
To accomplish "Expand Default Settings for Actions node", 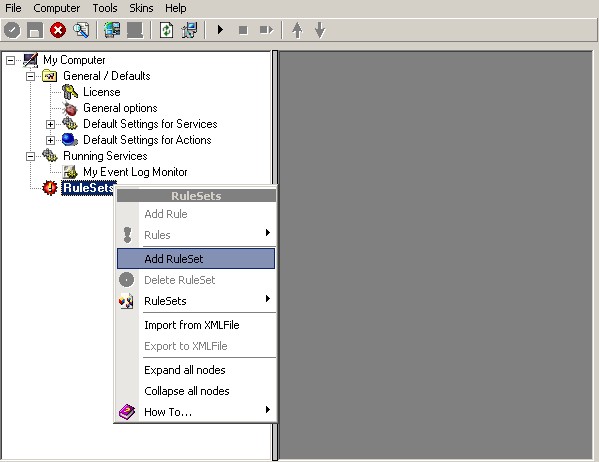I will point(50,140).
